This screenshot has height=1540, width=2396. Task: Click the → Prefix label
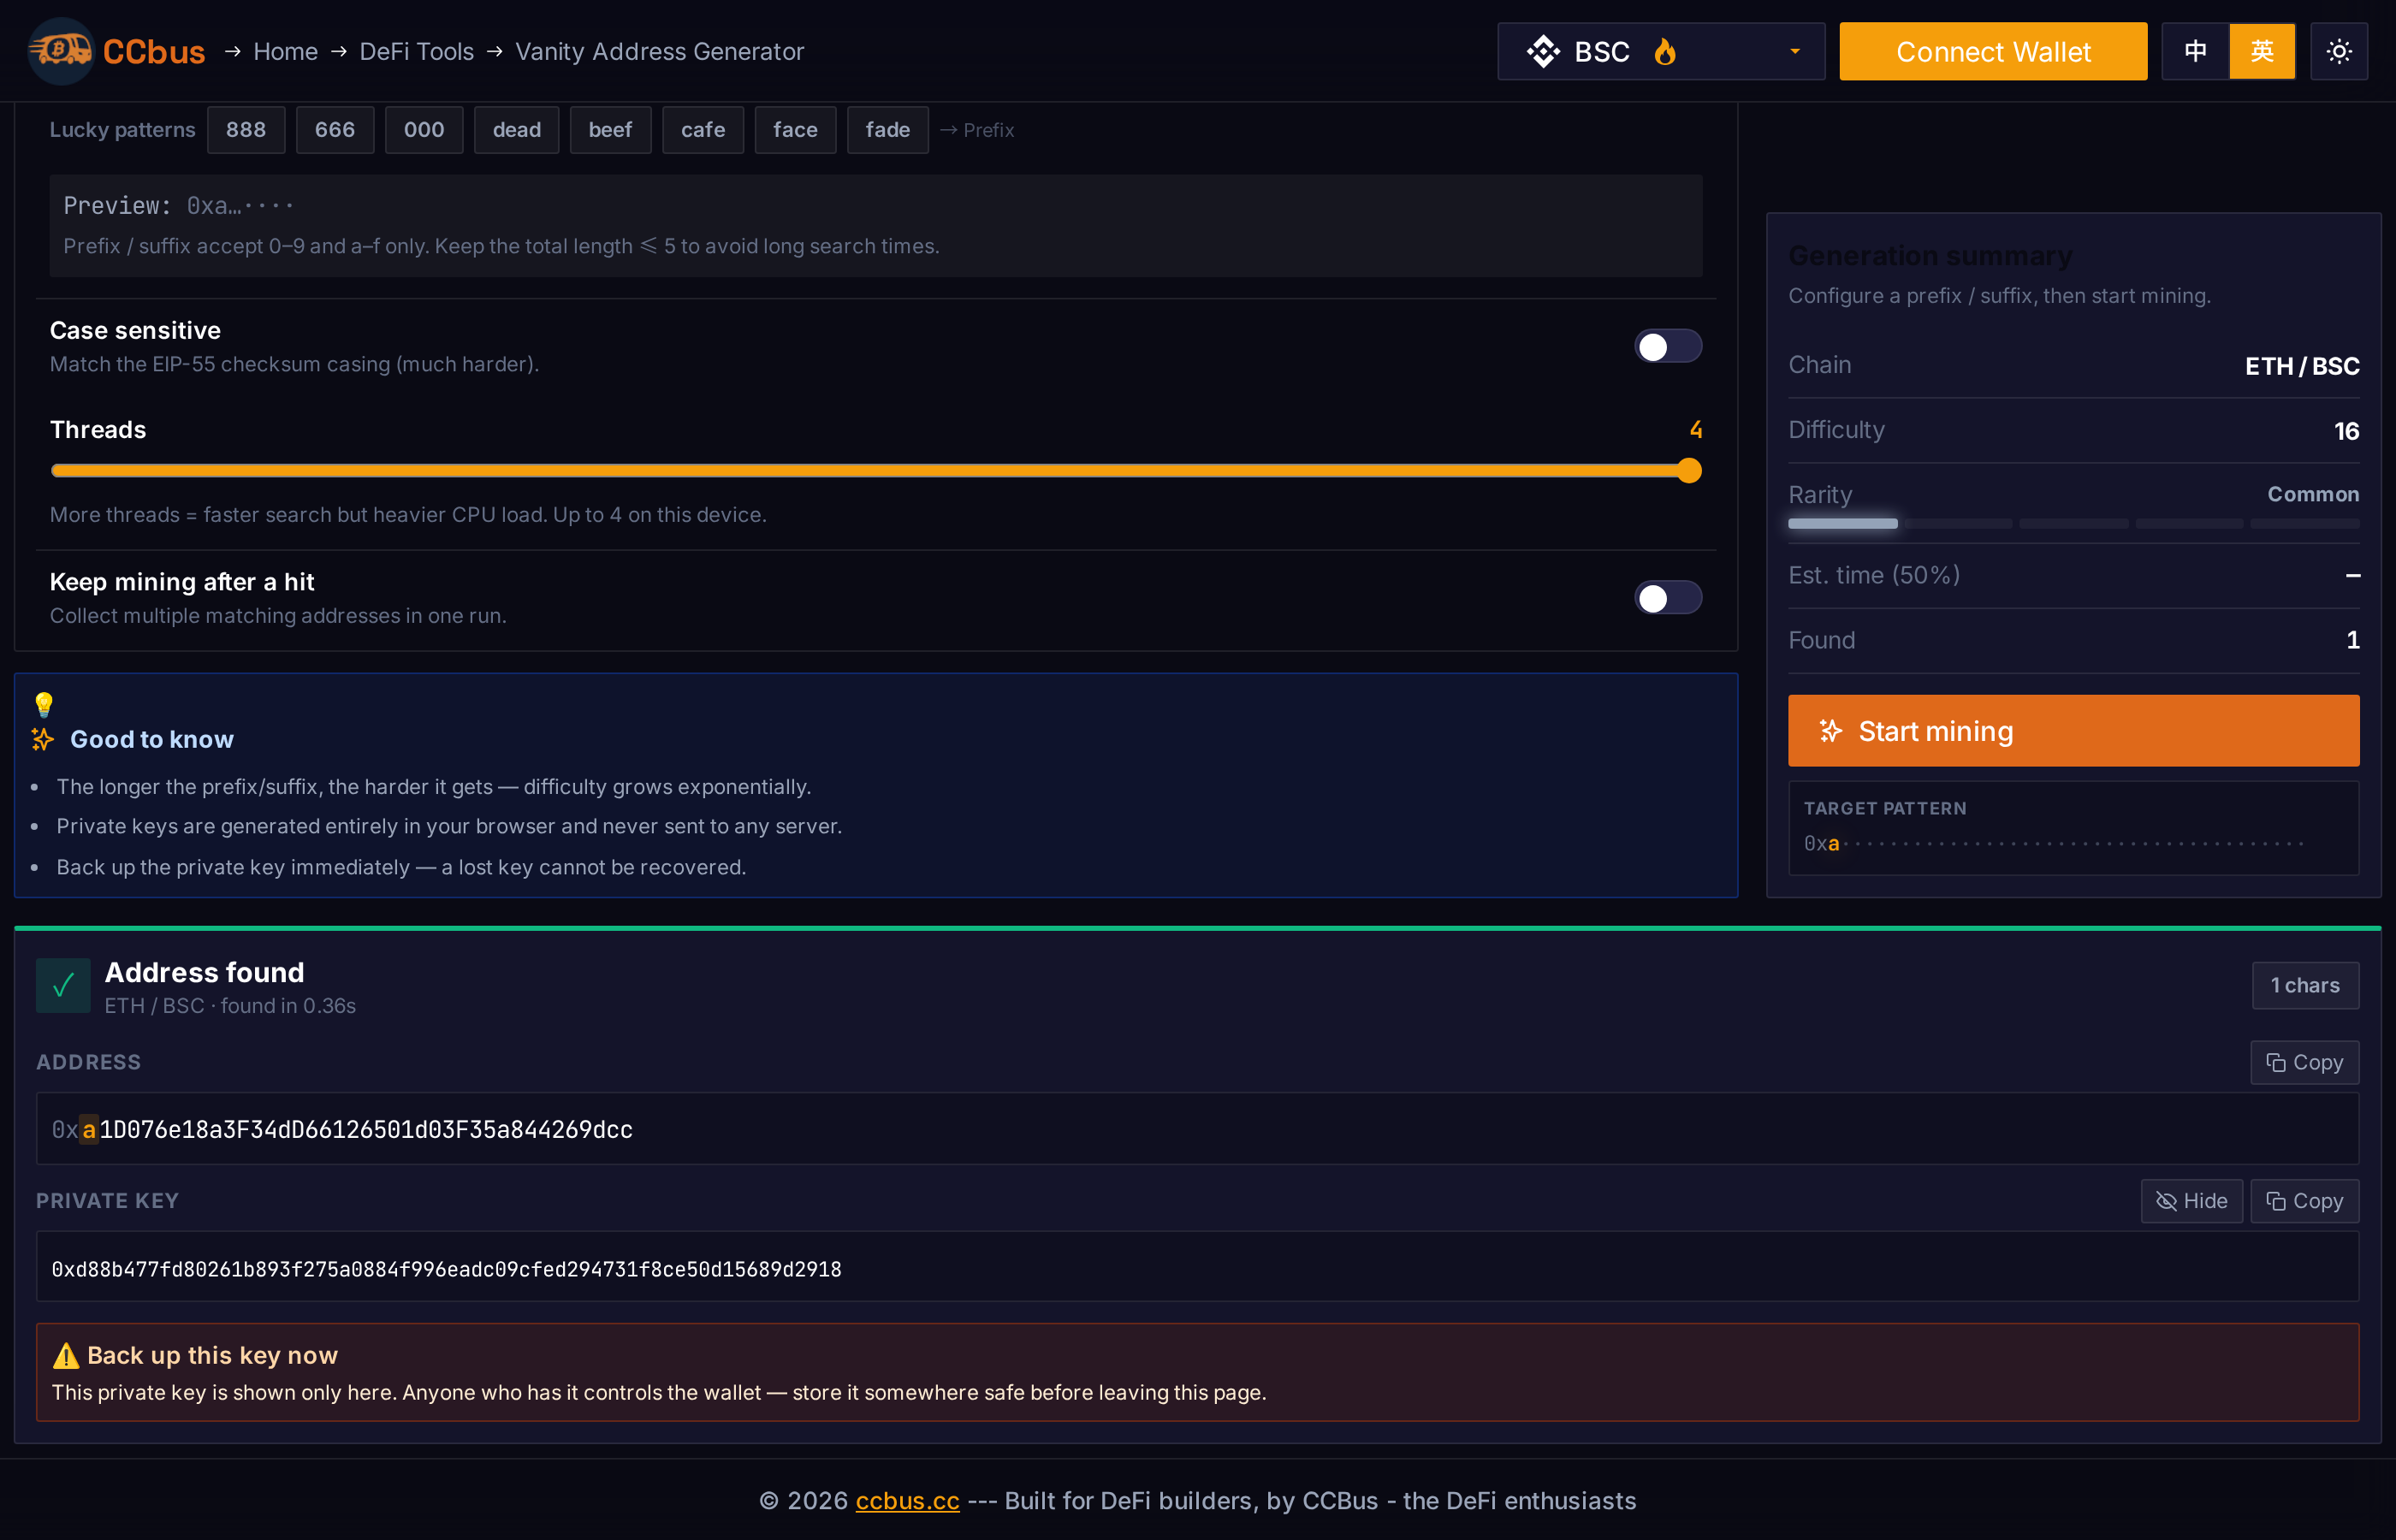[x=977, y=130]
